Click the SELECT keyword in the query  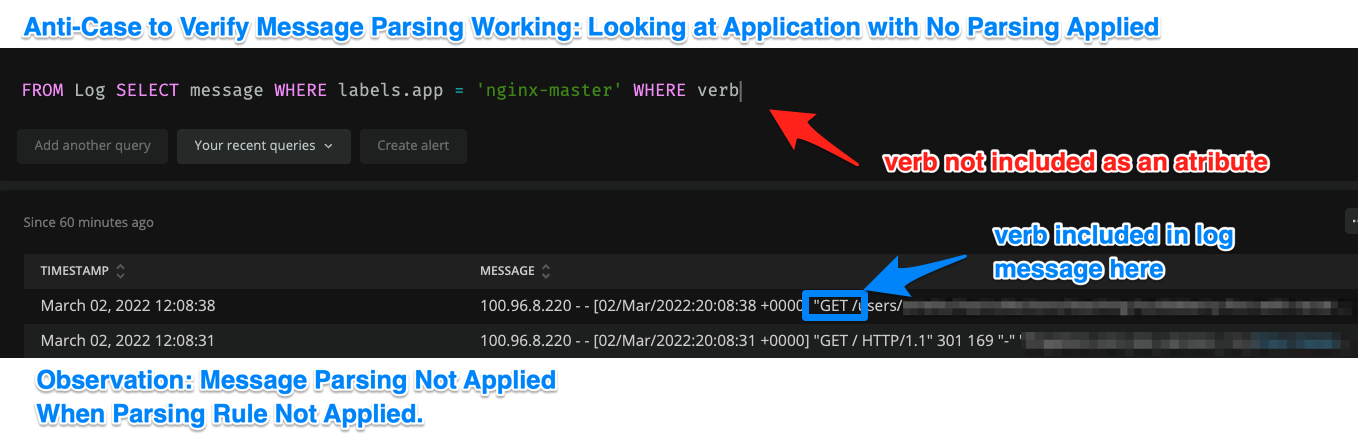[x=147, y=91]
